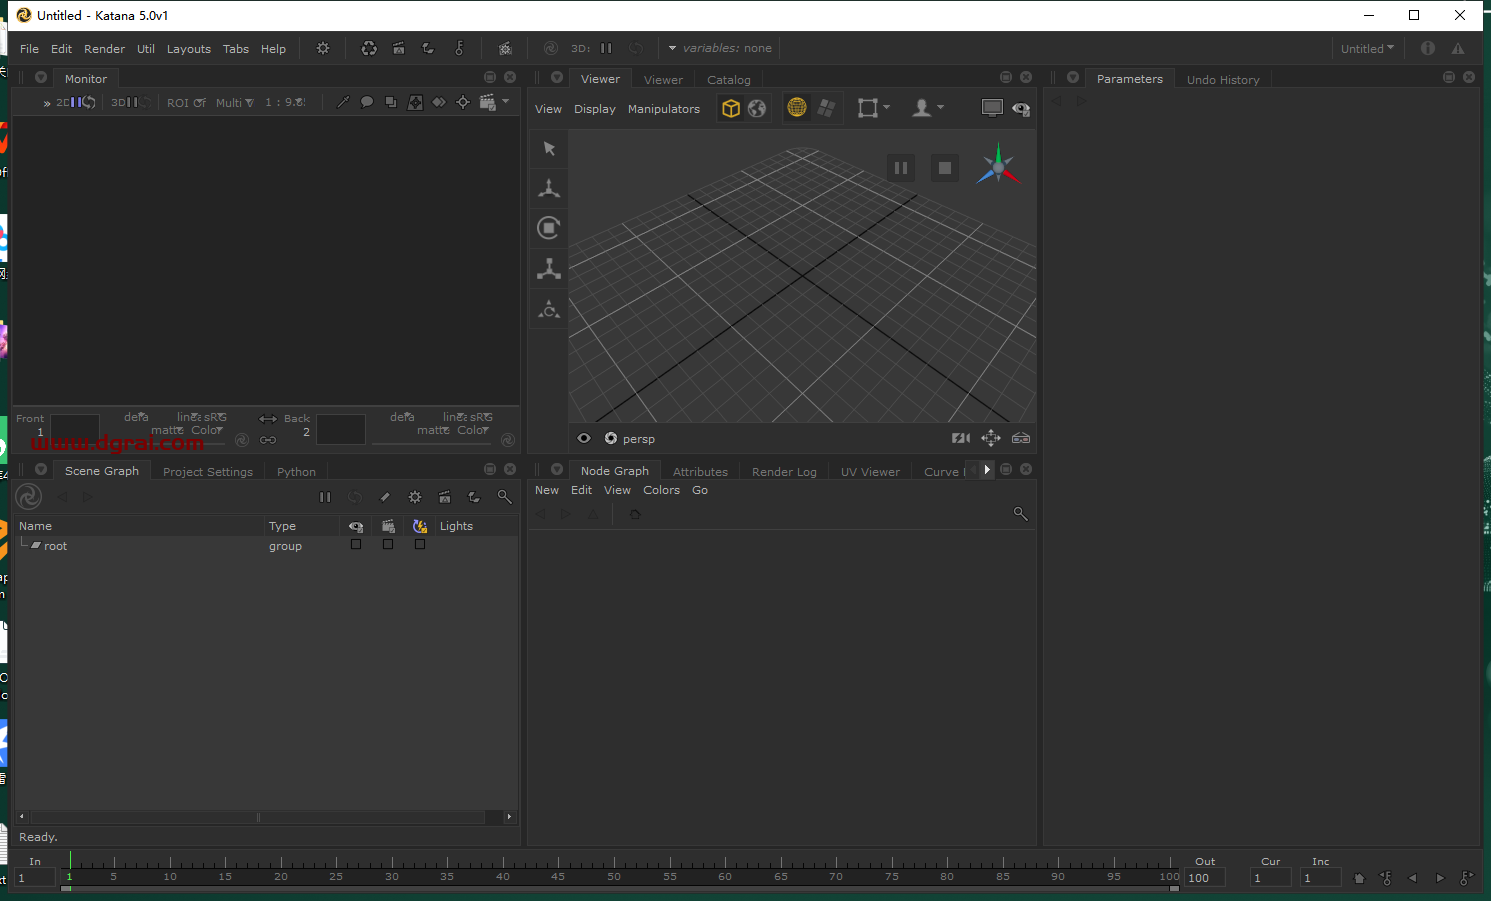Click the yellow wireframe sphere icon
The image size is (1491, 901).
(x=797, y=108)
